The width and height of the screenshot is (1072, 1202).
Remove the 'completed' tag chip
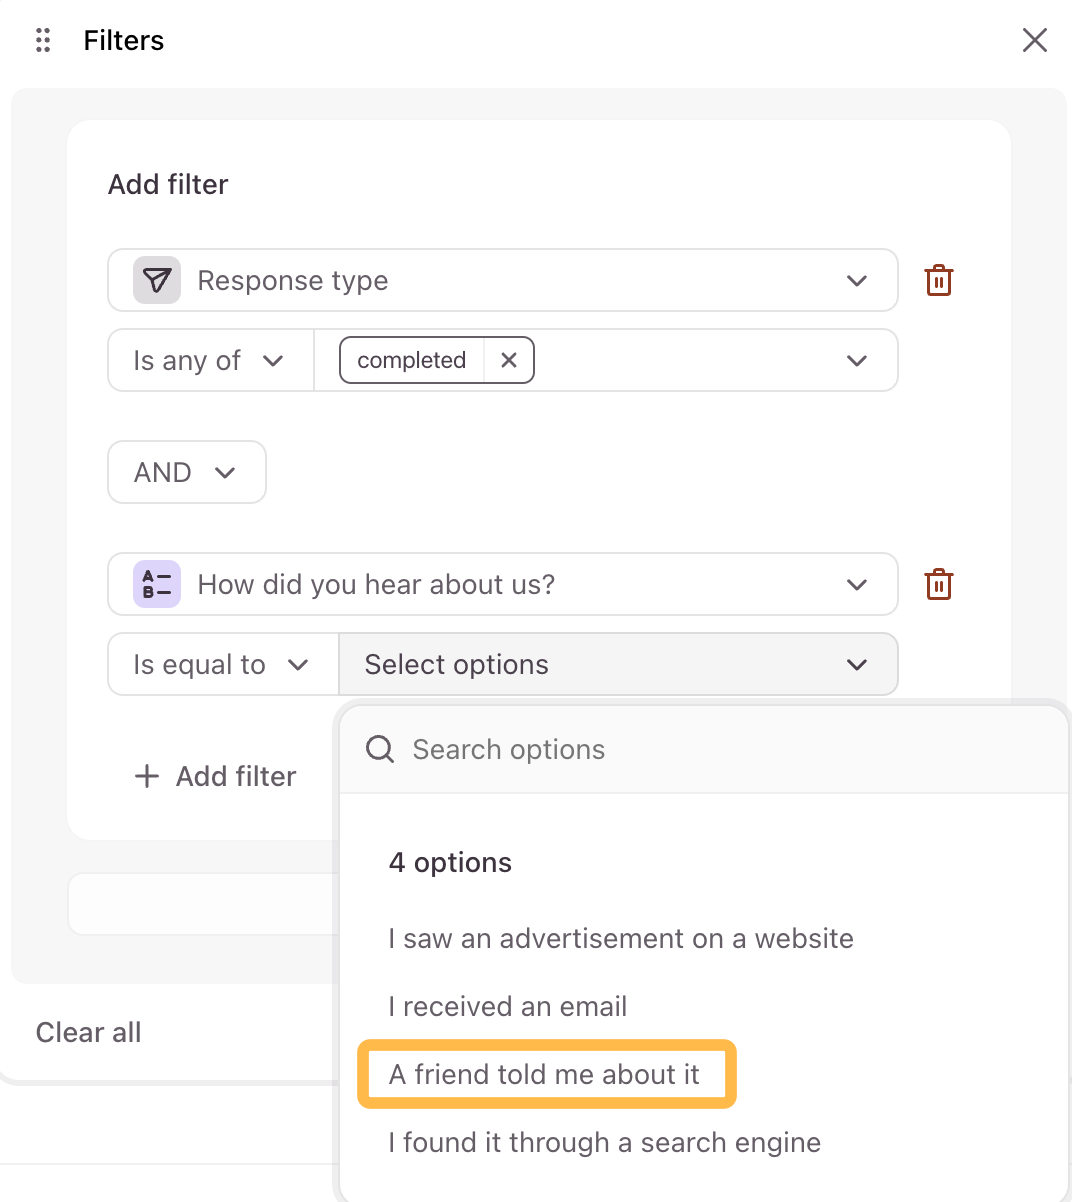(x=509, y=360)
